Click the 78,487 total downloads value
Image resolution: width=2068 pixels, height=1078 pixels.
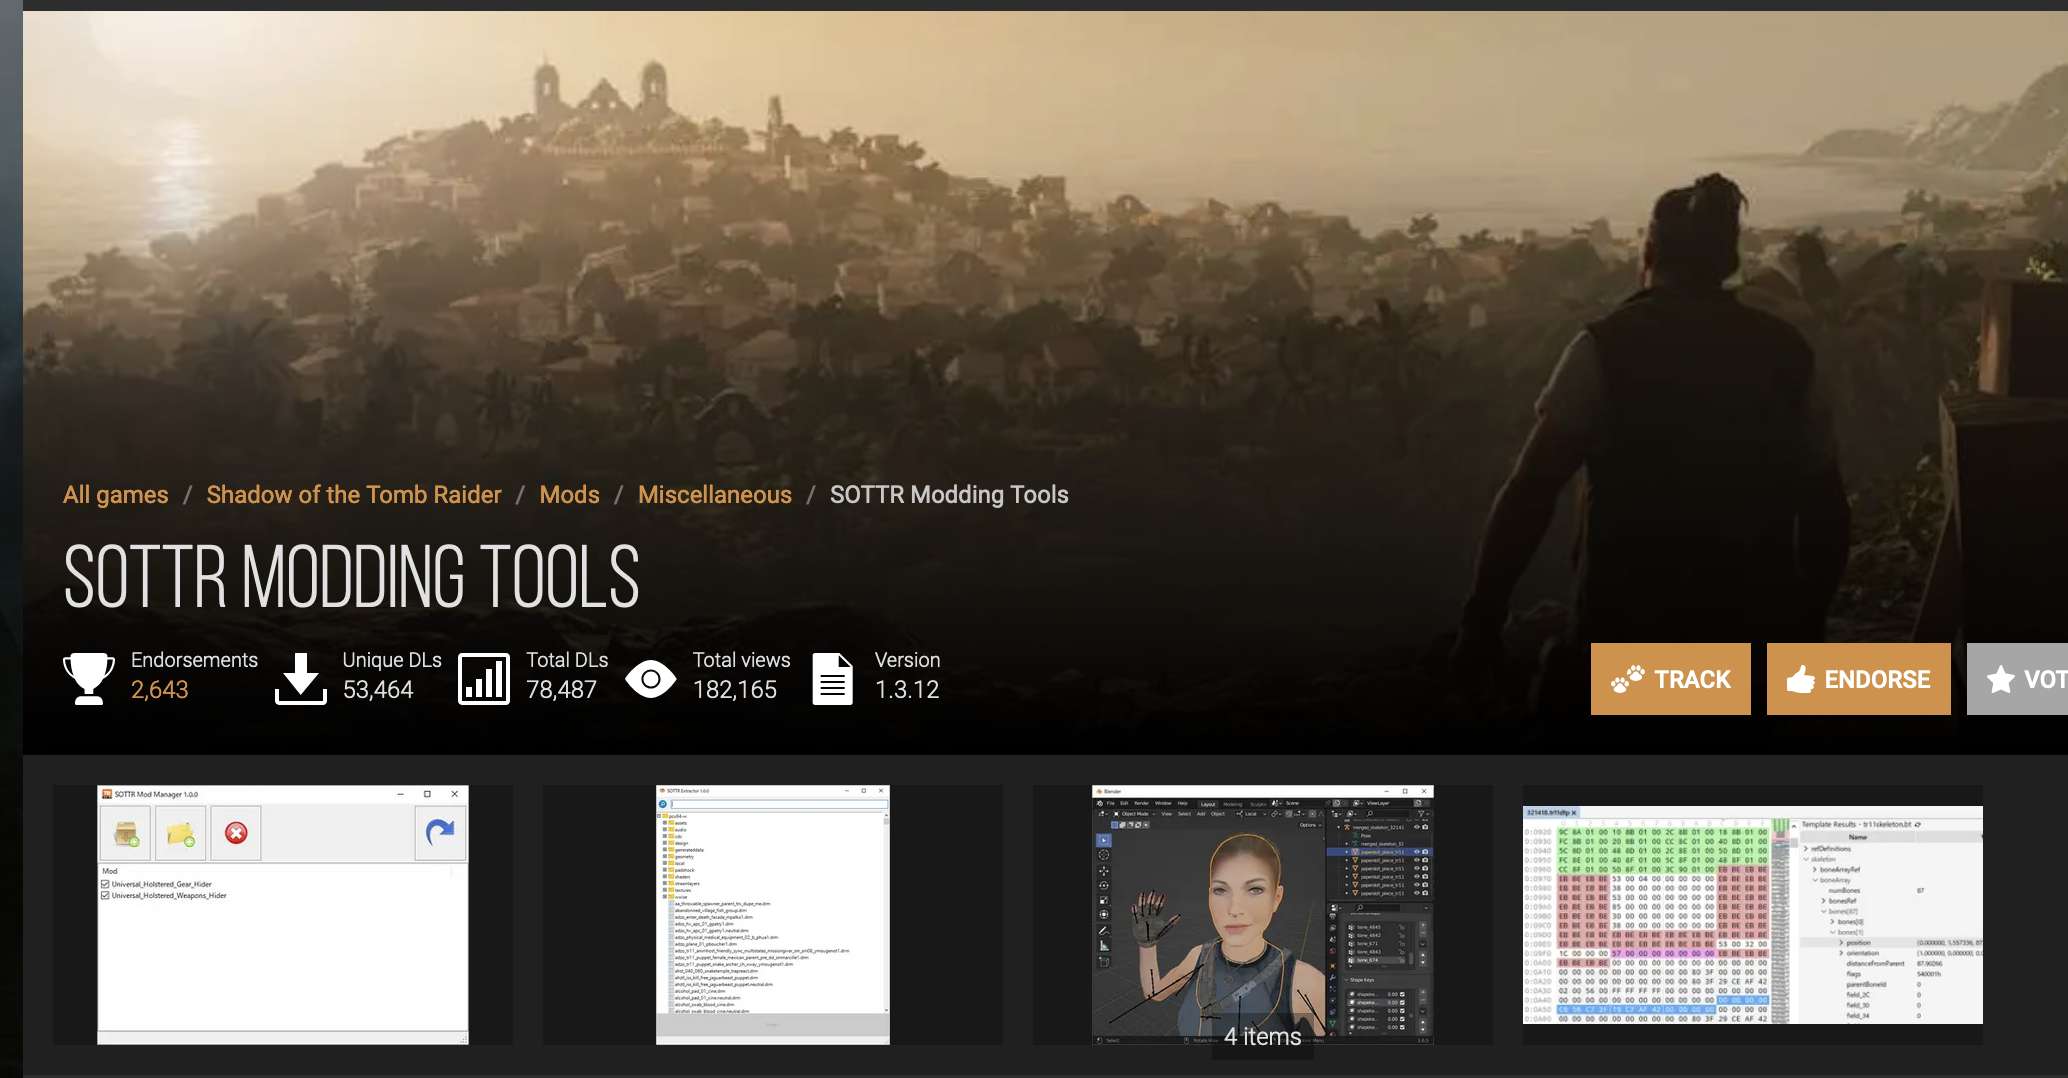561,690
